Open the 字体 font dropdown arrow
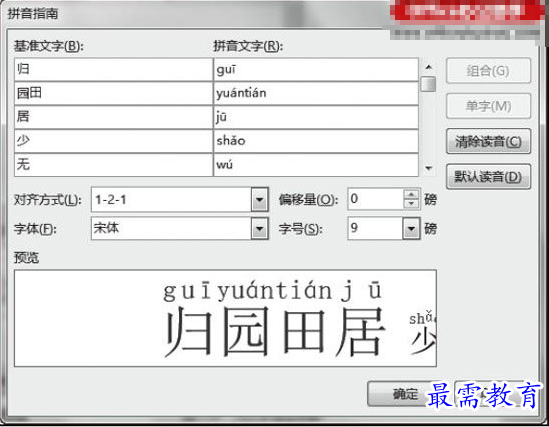549x427 pixels. pyautogui.click(x=259, y=229)
